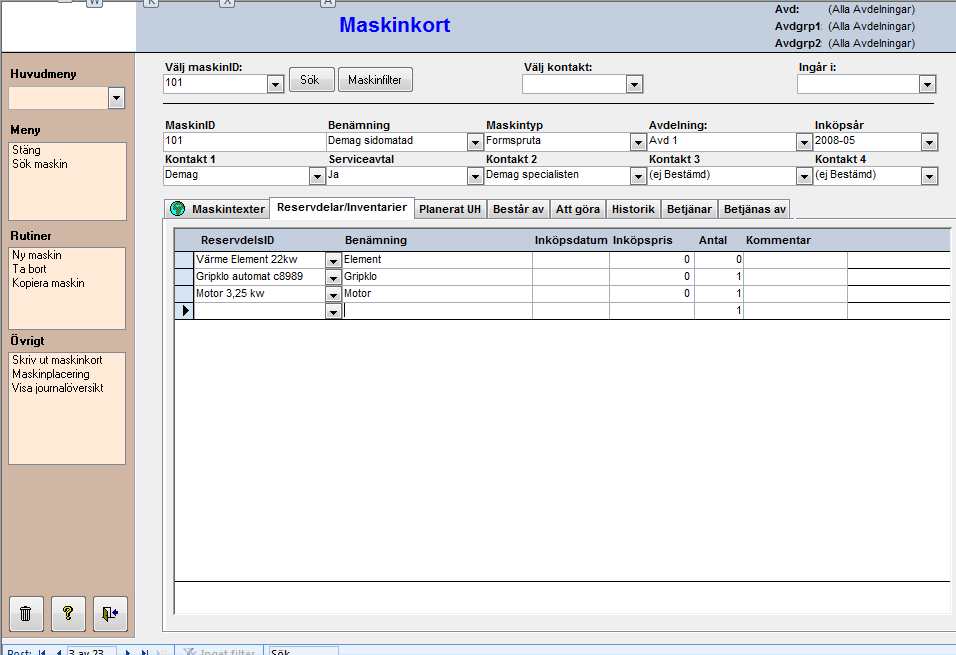Expand the Inköpsår dropdown showing 2008-05

click(x=929, y=142)
